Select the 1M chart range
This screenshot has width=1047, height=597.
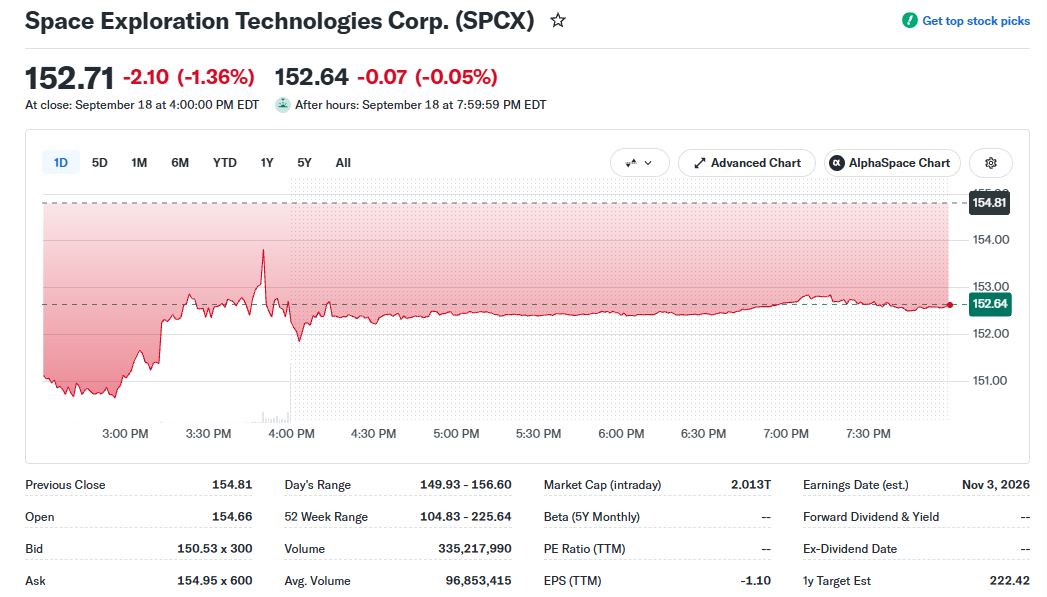click(139, 163)
